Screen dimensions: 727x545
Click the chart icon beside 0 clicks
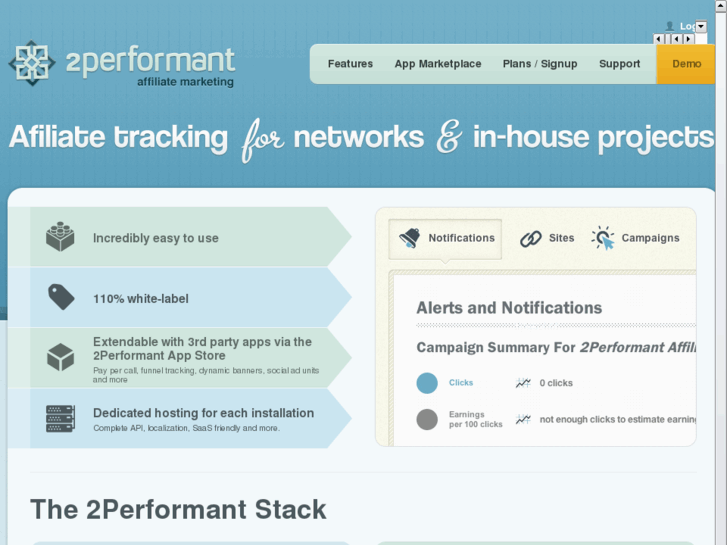pos(523,383)
